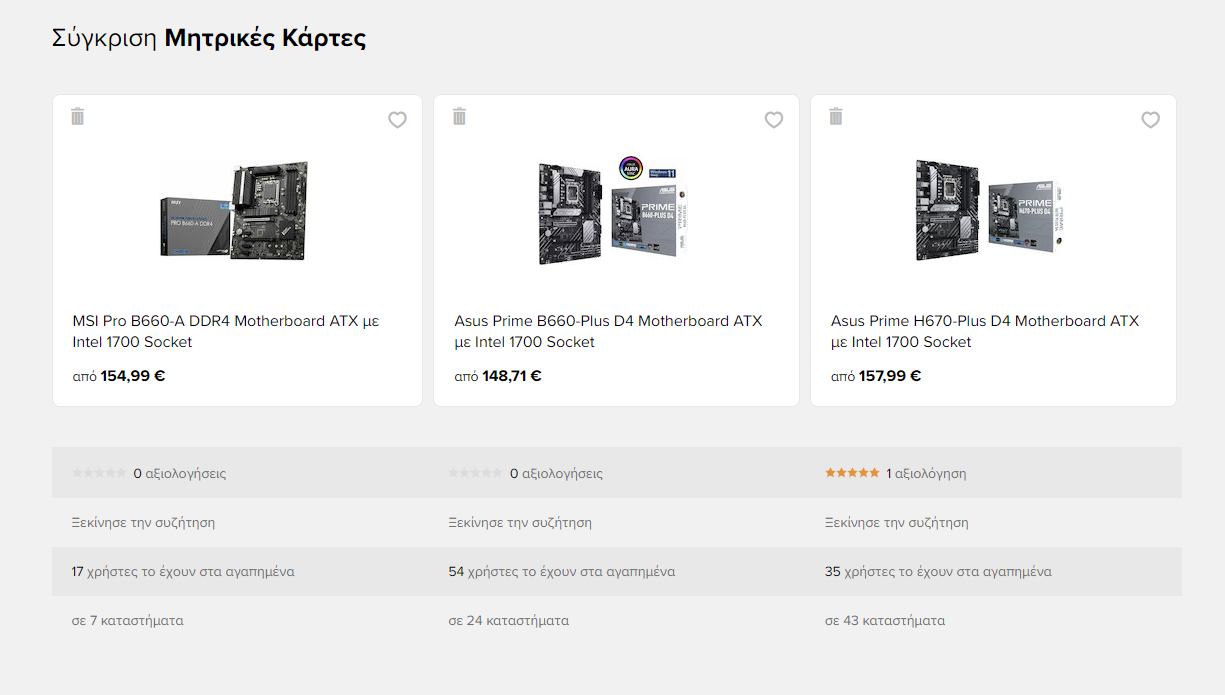Viewport: 1225px width, 695px height.
Task: Click the empty star rating for MSI board
Action: pos(99,473)
